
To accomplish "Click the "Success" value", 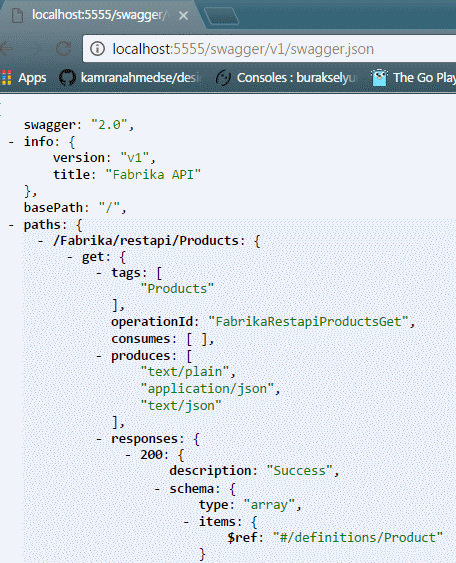I will point(300,470).
